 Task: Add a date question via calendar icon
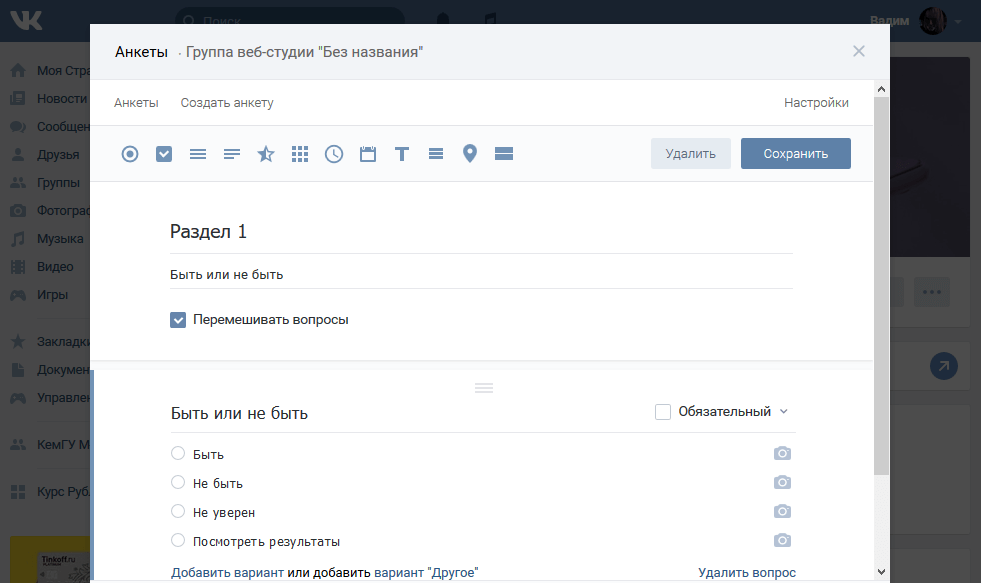pos(368,154)
